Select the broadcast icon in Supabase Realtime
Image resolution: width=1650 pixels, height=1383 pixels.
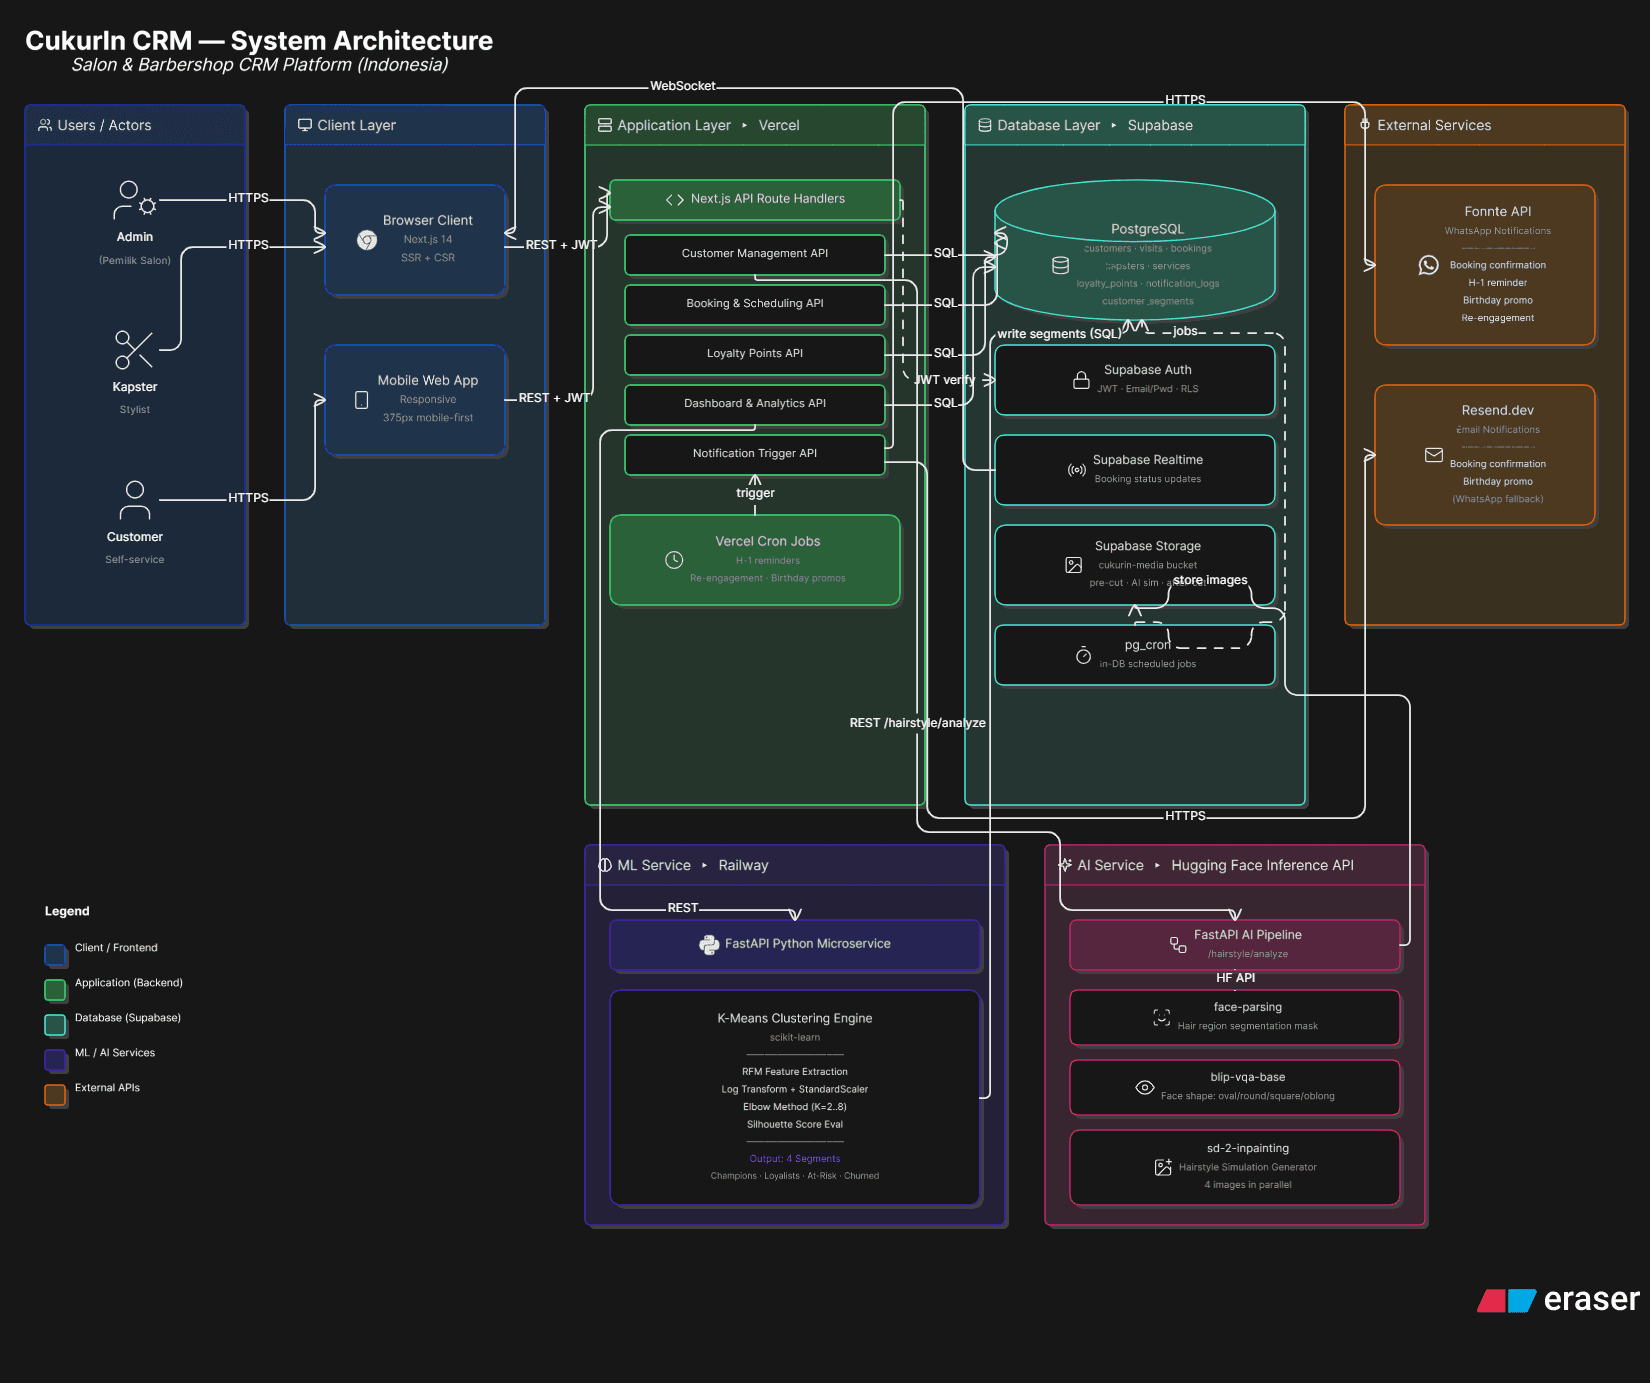[x=1077, y=470]
